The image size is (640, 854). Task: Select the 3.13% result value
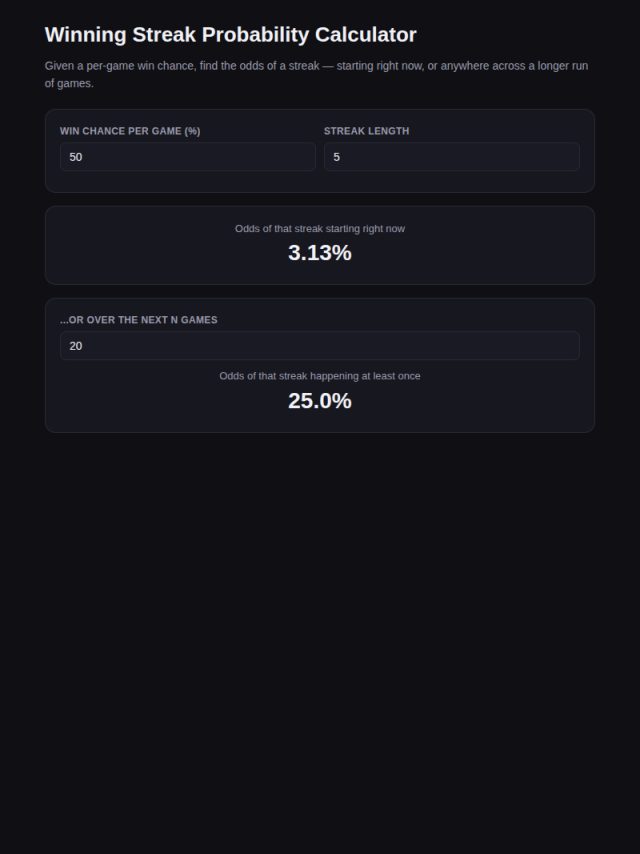[x=320, y=253]
